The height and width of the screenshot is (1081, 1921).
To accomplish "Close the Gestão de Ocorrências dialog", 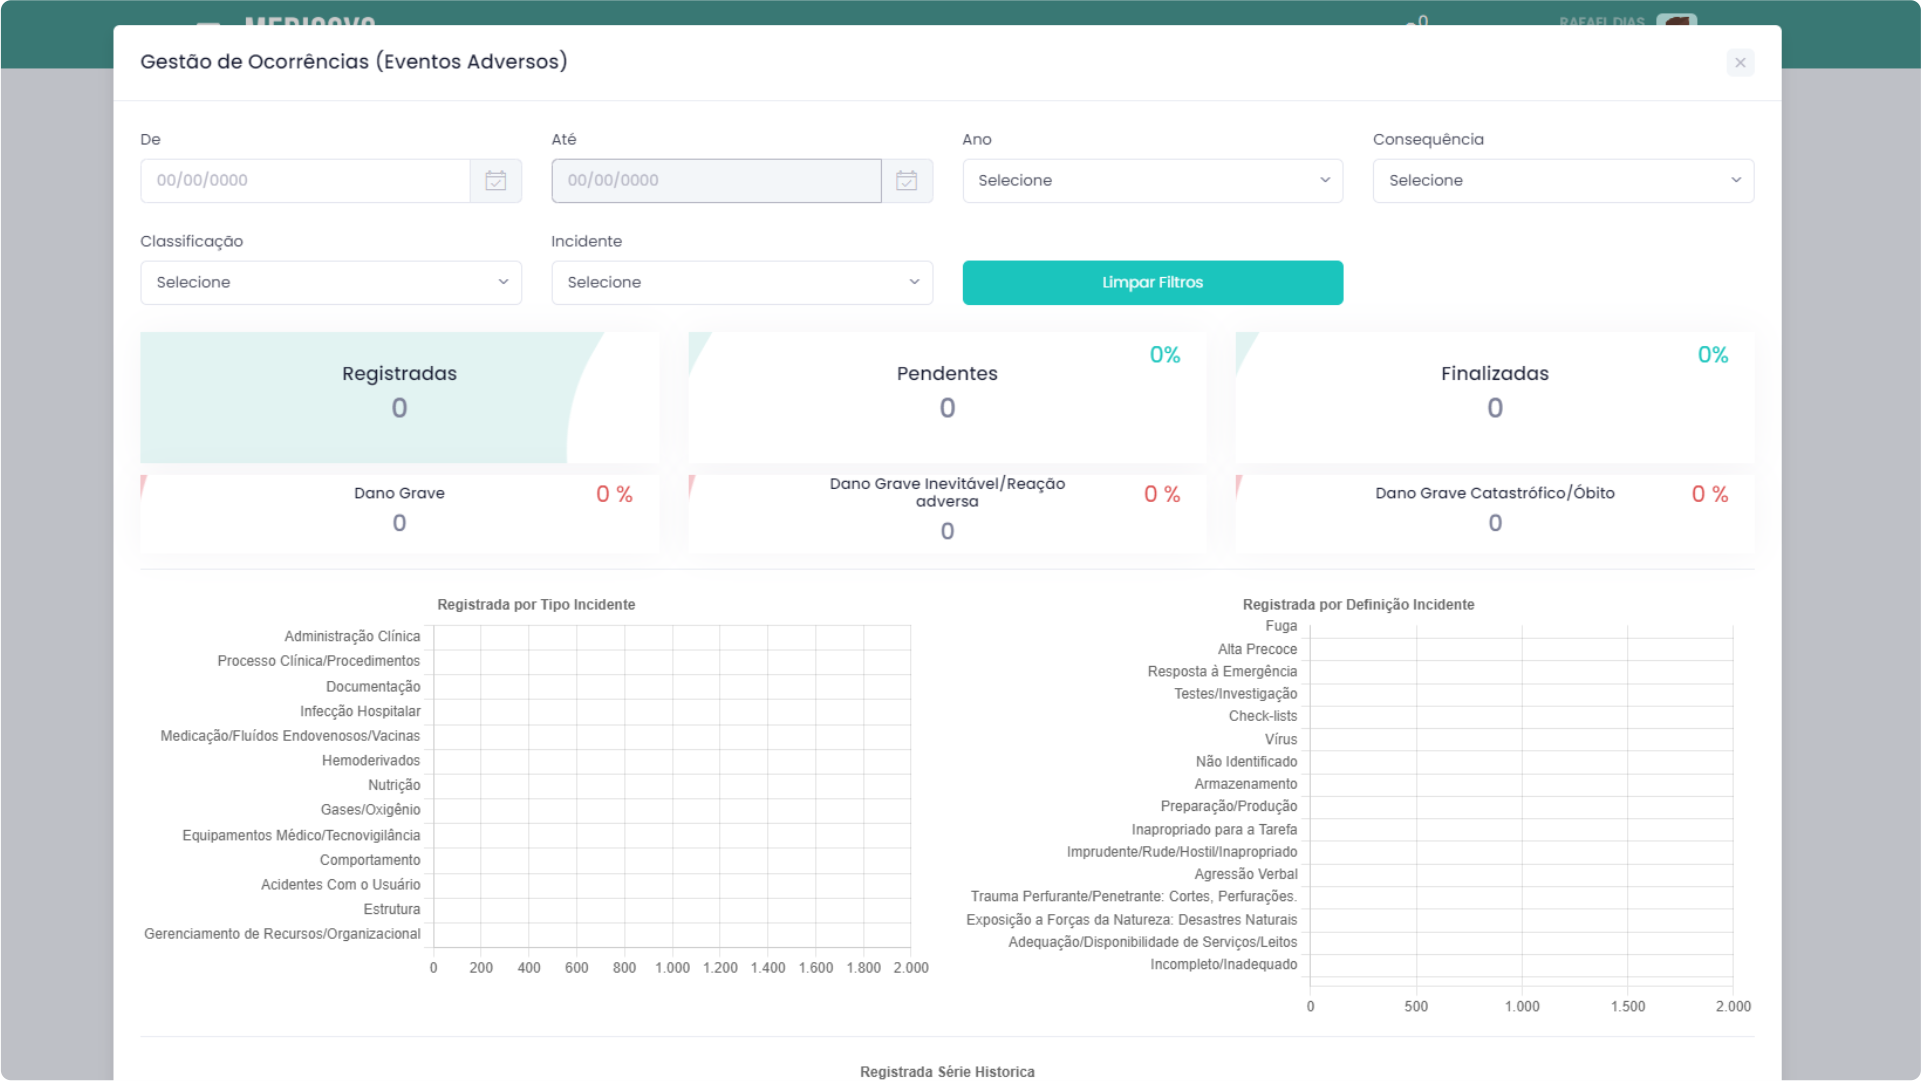I will tap(1740, 63).
